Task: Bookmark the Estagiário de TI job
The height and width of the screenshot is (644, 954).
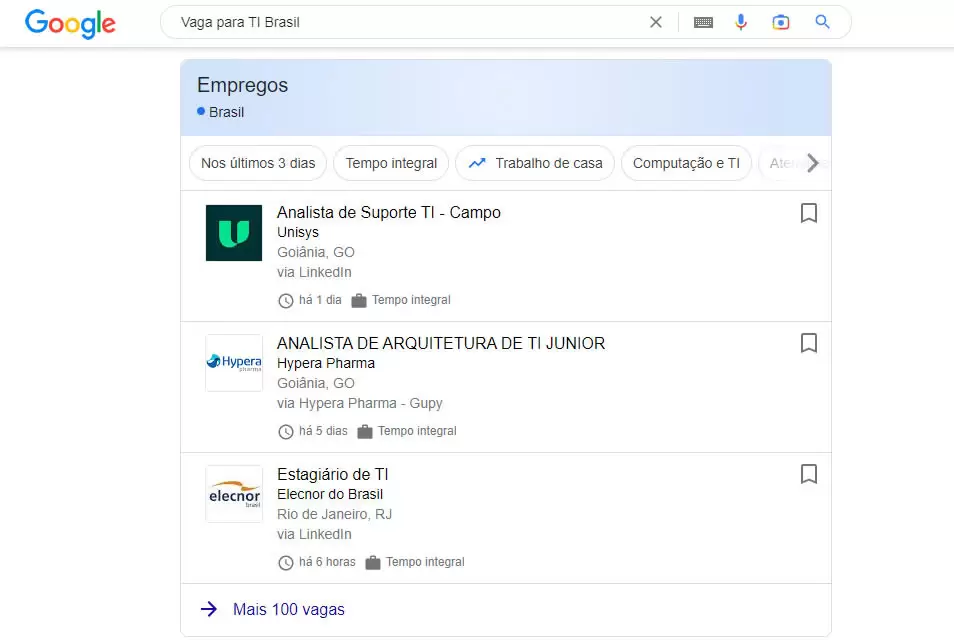Action: coord(809,474)
